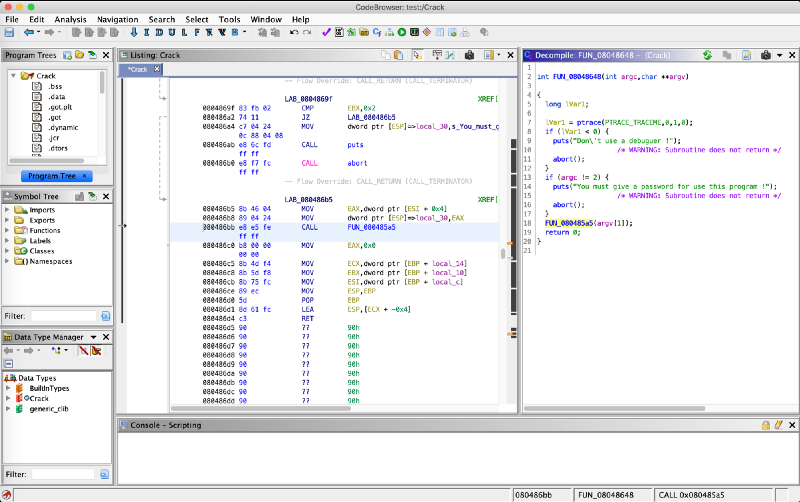
Task: Paste in Listing with clipboard icon
Action: (398, 55)
